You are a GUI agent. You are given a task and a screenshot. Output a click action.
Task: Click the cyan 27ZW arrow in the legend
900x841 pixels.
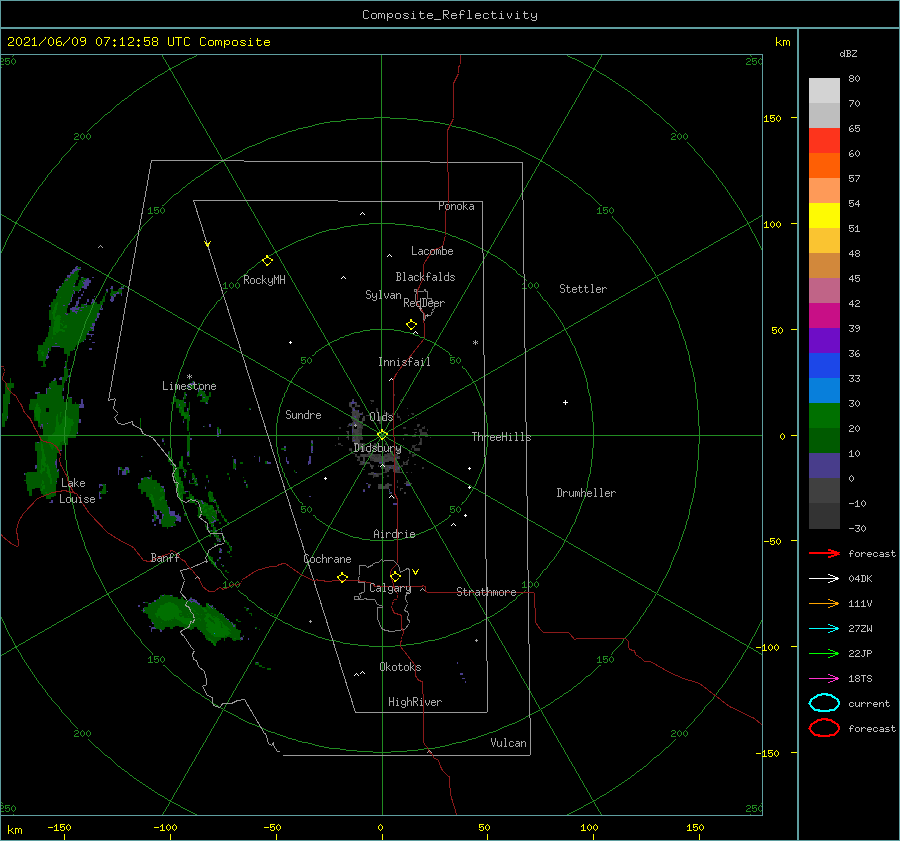(824, 629)
